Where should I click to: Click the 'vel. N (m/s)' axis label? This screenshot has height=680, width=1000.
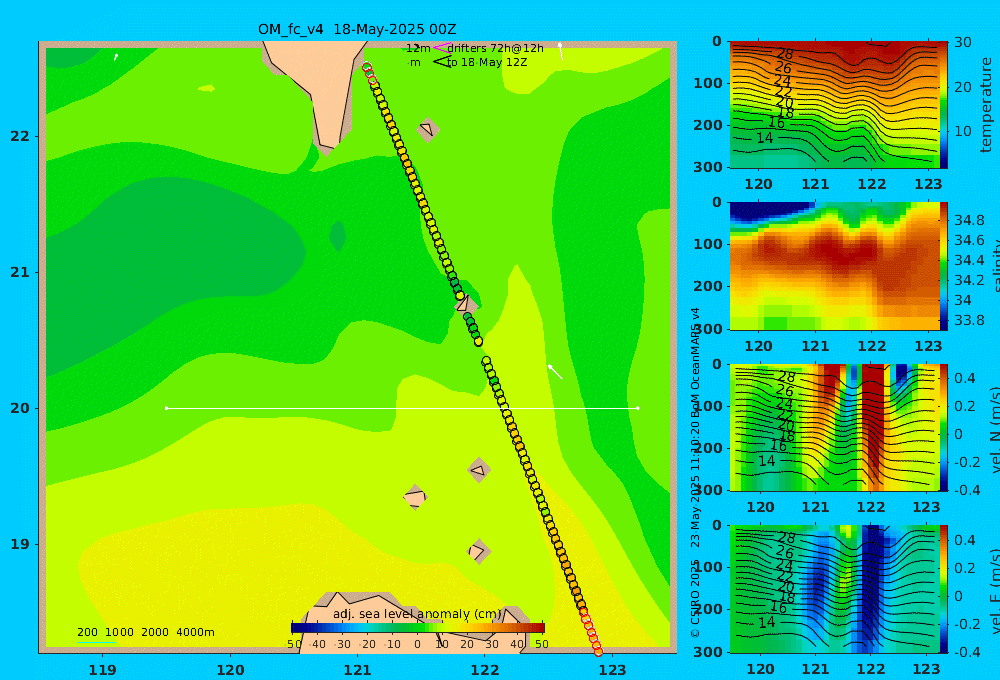pos(995,429)
